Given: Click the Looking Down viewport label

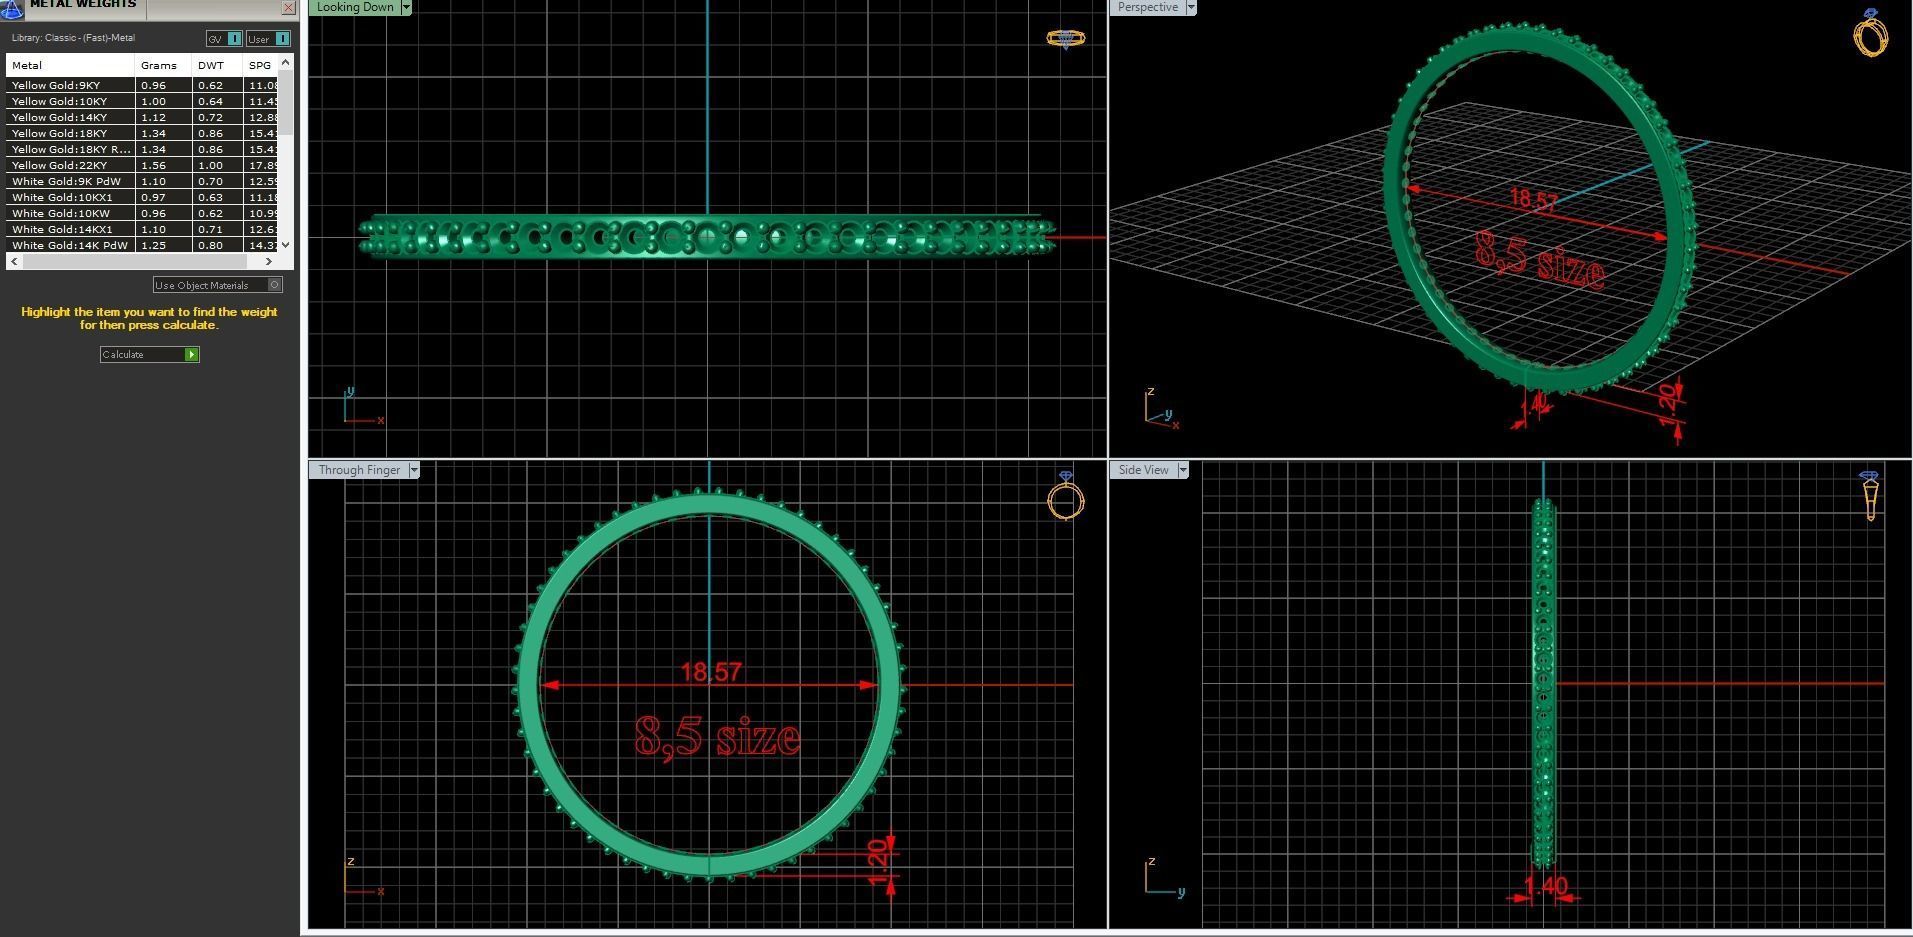Looking at the screenshot, I should pos(355,7).
